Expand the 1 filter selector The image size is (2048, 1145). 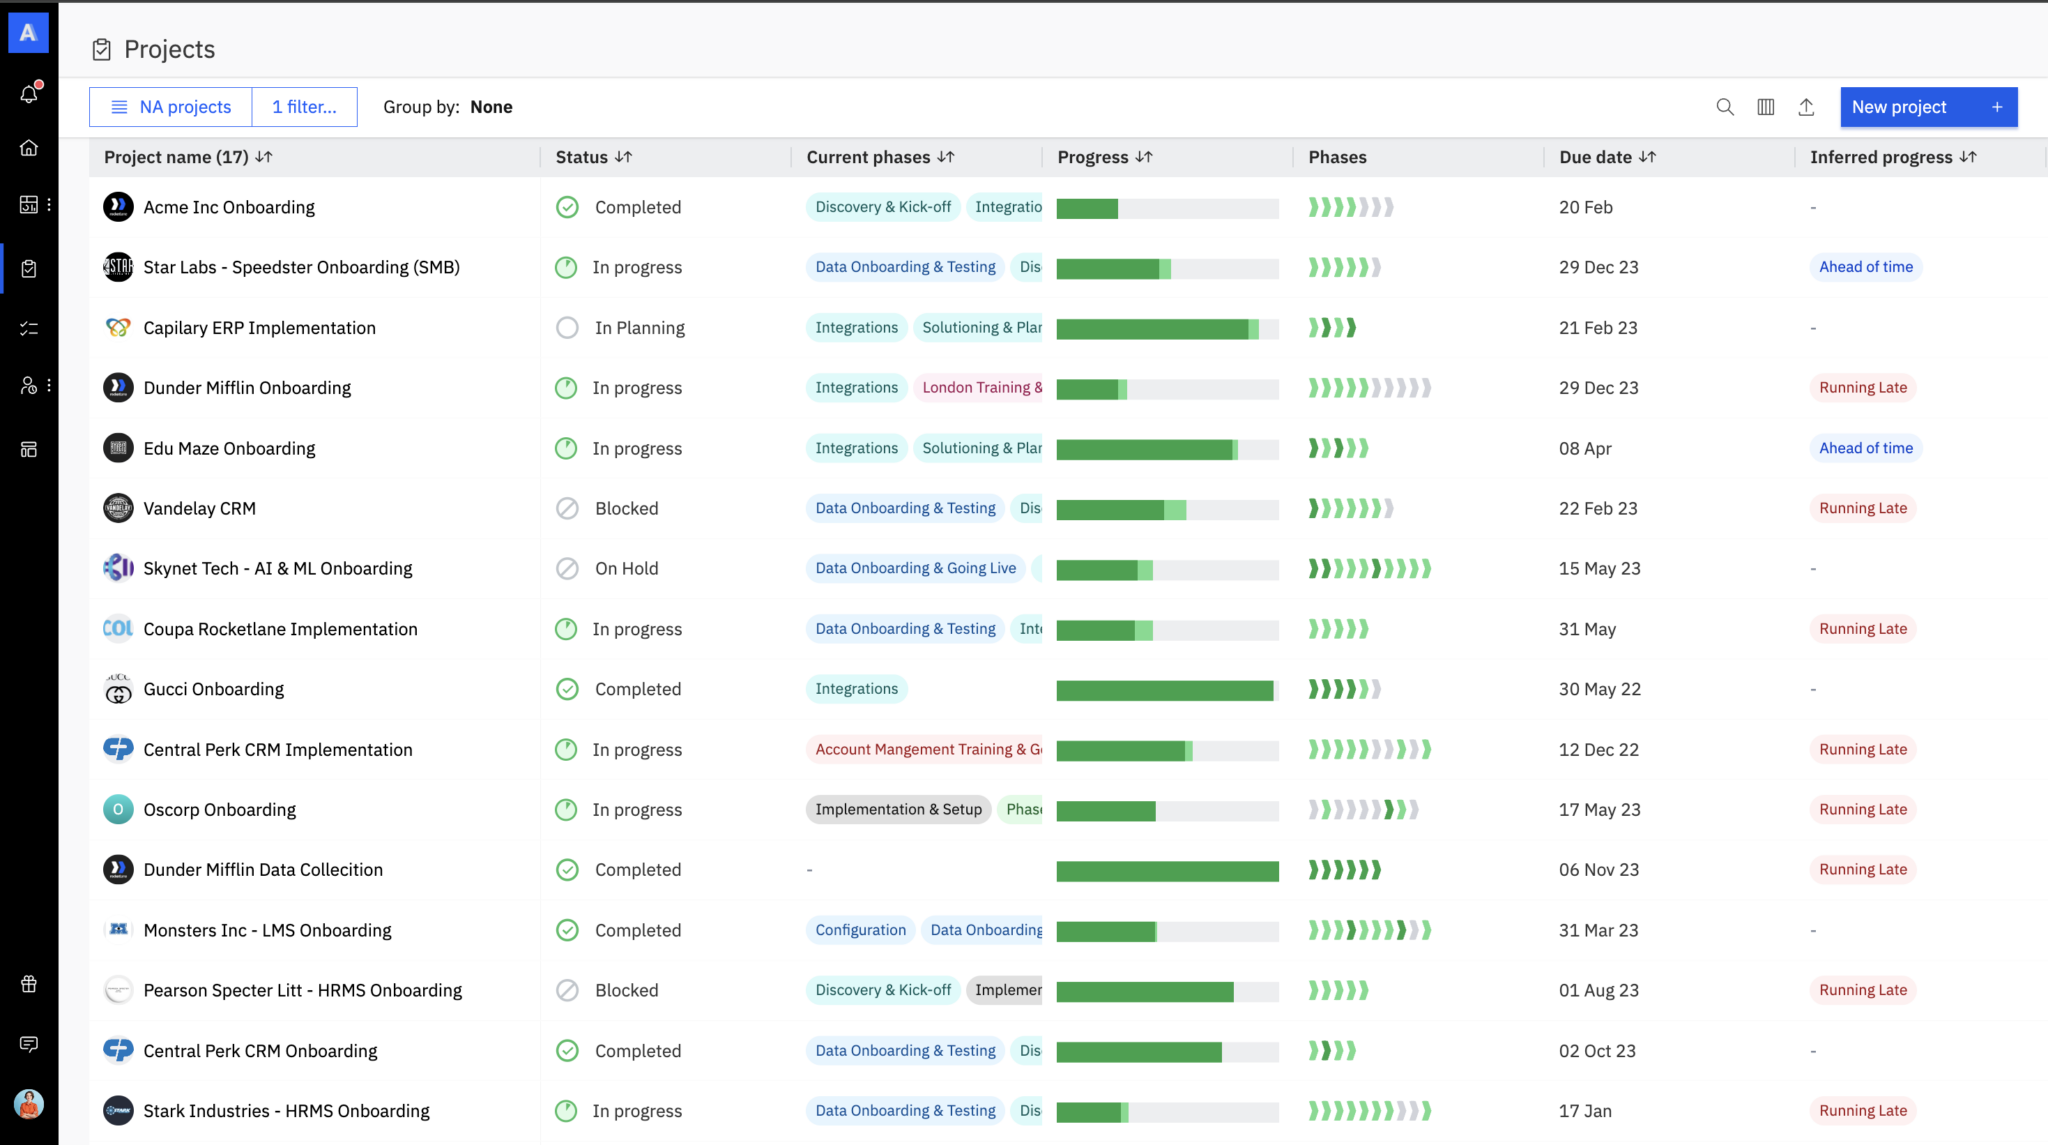[304, 107]
